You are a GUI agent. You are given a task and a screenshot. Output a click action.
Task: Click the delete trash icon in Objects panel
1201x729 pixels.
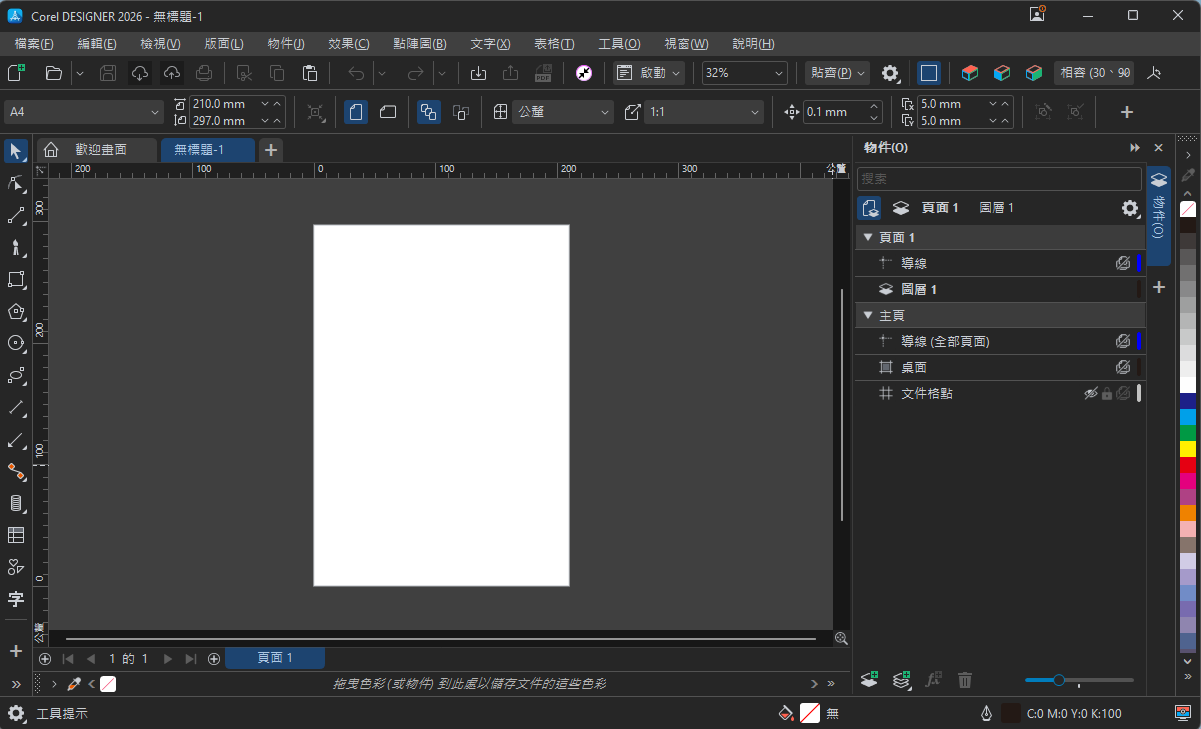(x=965, y=680)
